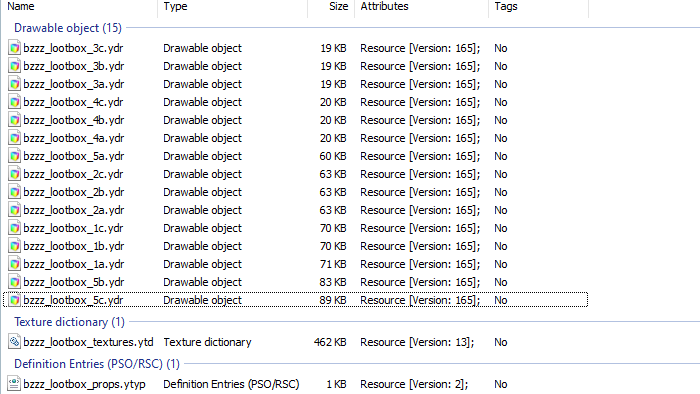Click the bzzz_lootbox_5a.ydr file icon

[14, 156]
